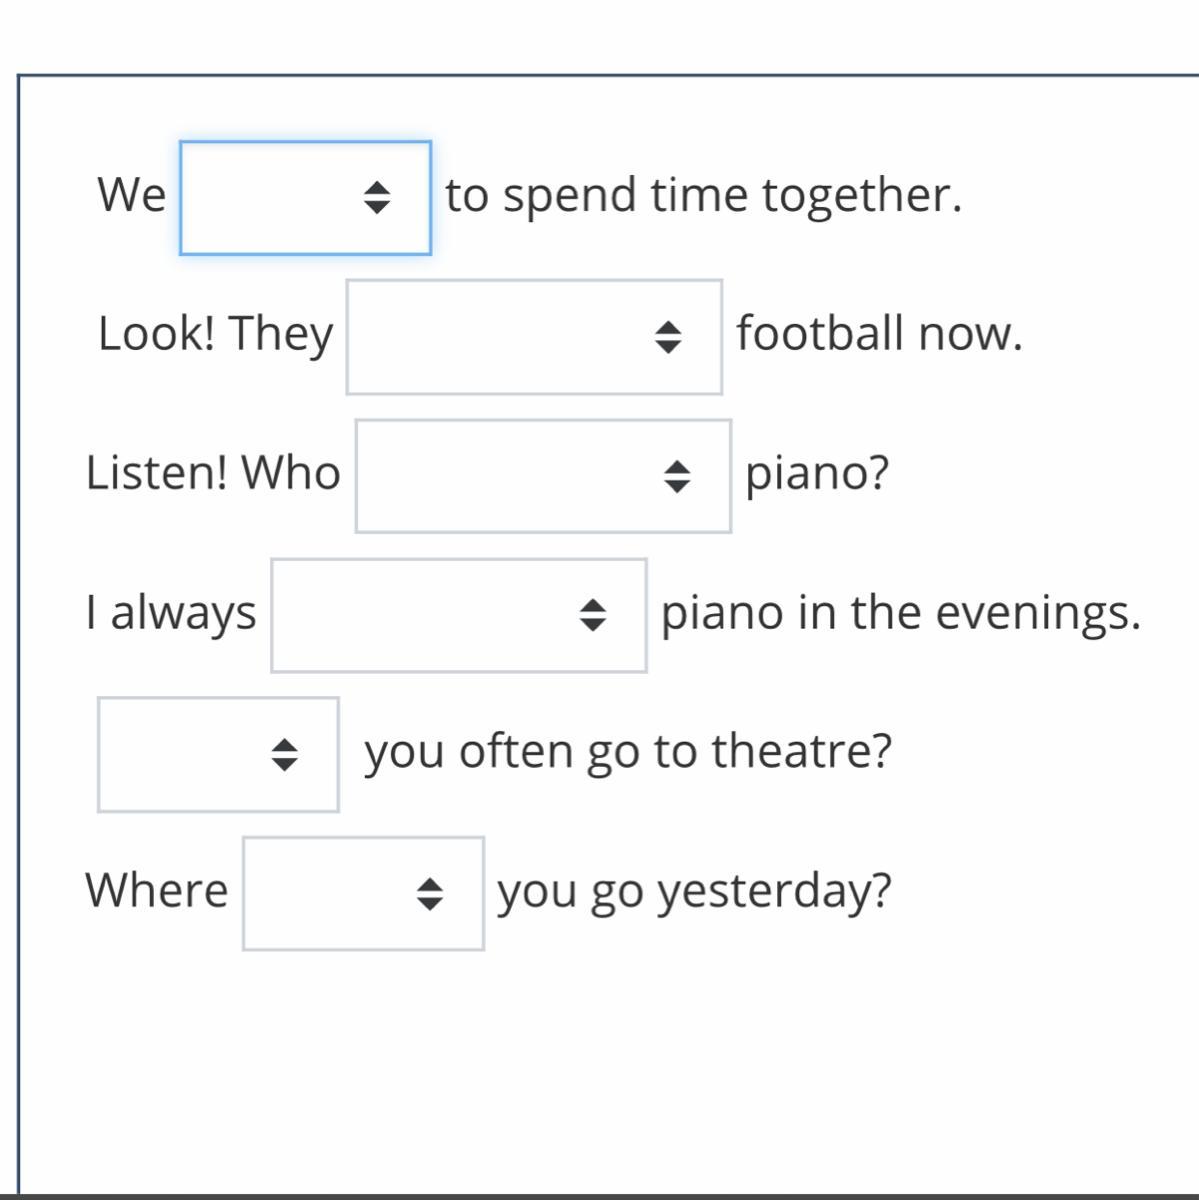
Task: Open the dropdown after "Listen! Who"
Action: pos(543,476)
